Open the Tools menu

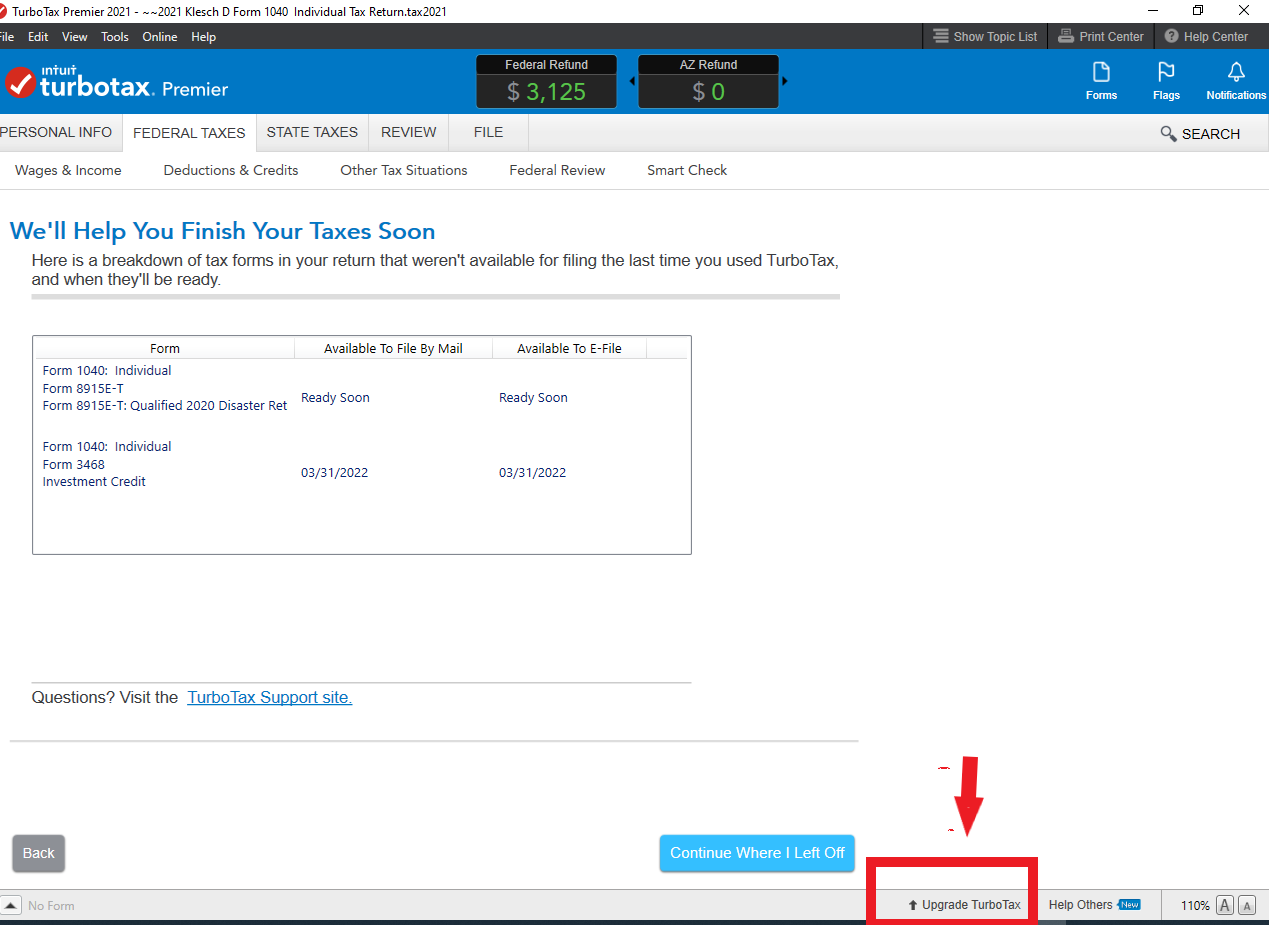[x=115, y=37]
